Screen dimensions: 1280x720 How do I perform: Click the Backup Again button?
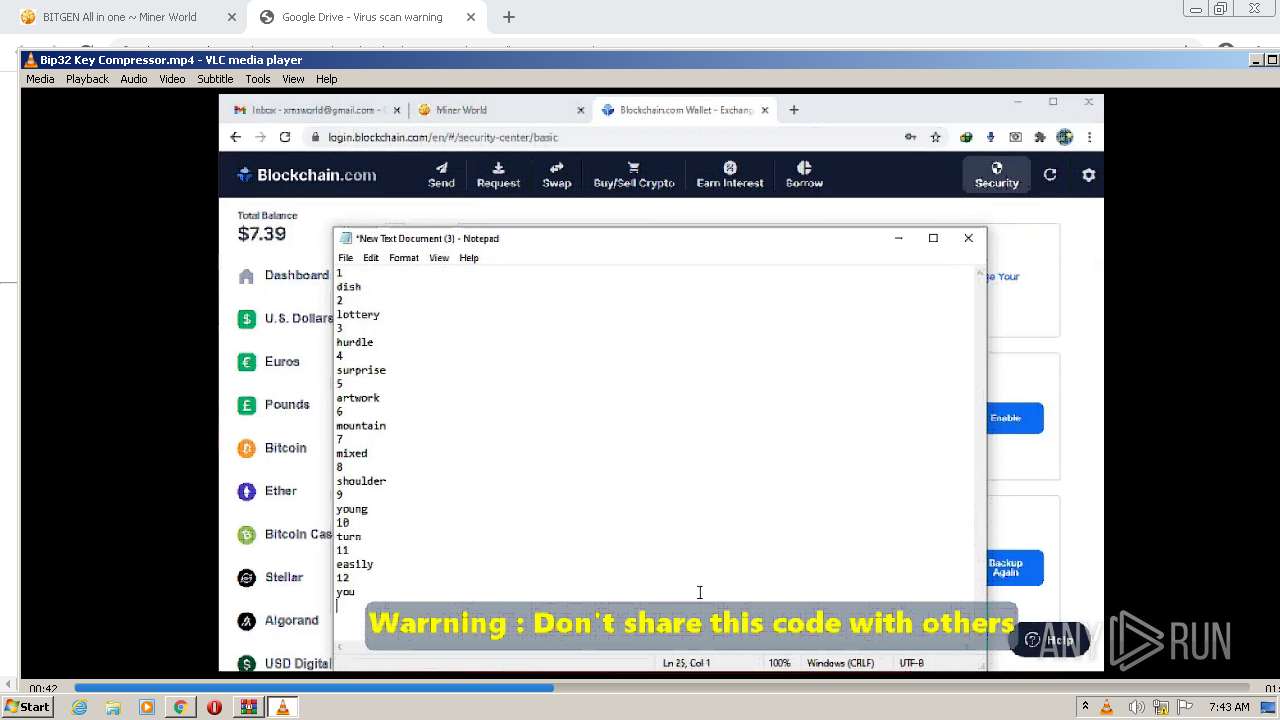pyautogui.click(x=1015, y=568)
